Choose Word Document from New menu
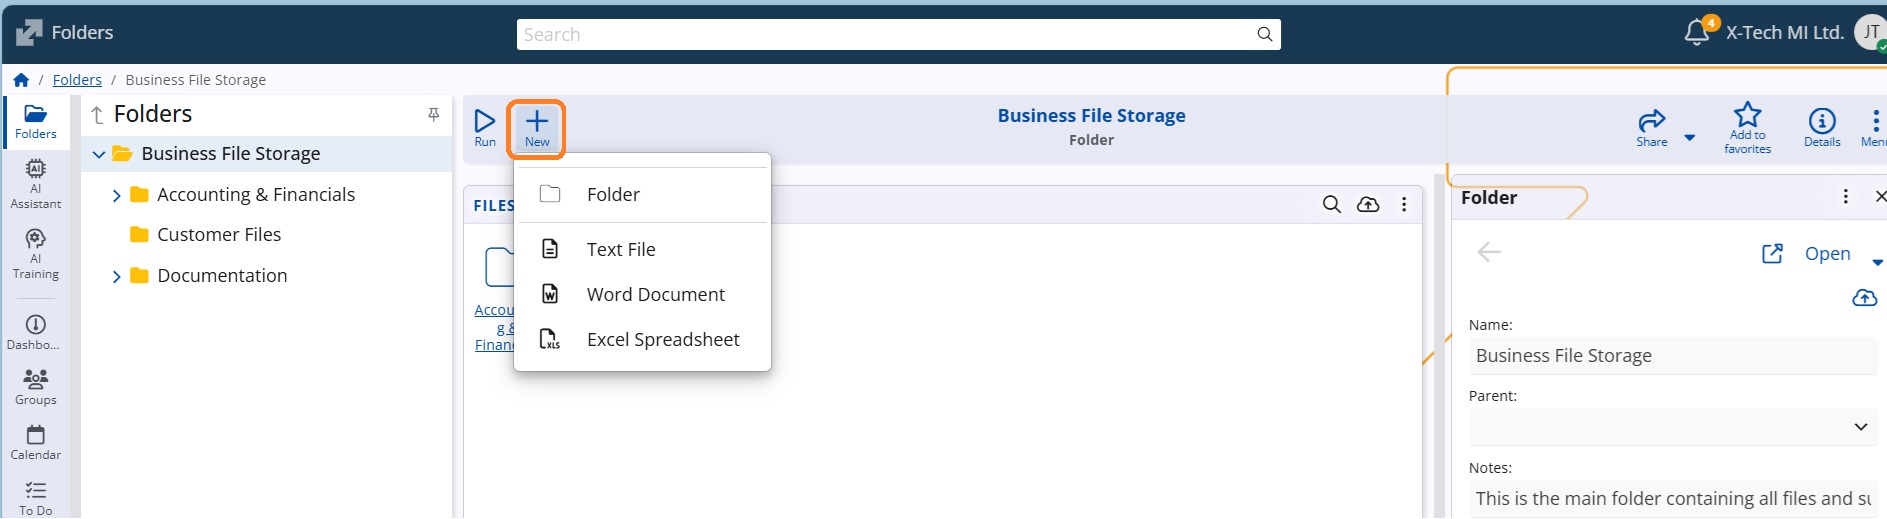The width and height of the screenshot is (1887, 519). pos(642,295)
